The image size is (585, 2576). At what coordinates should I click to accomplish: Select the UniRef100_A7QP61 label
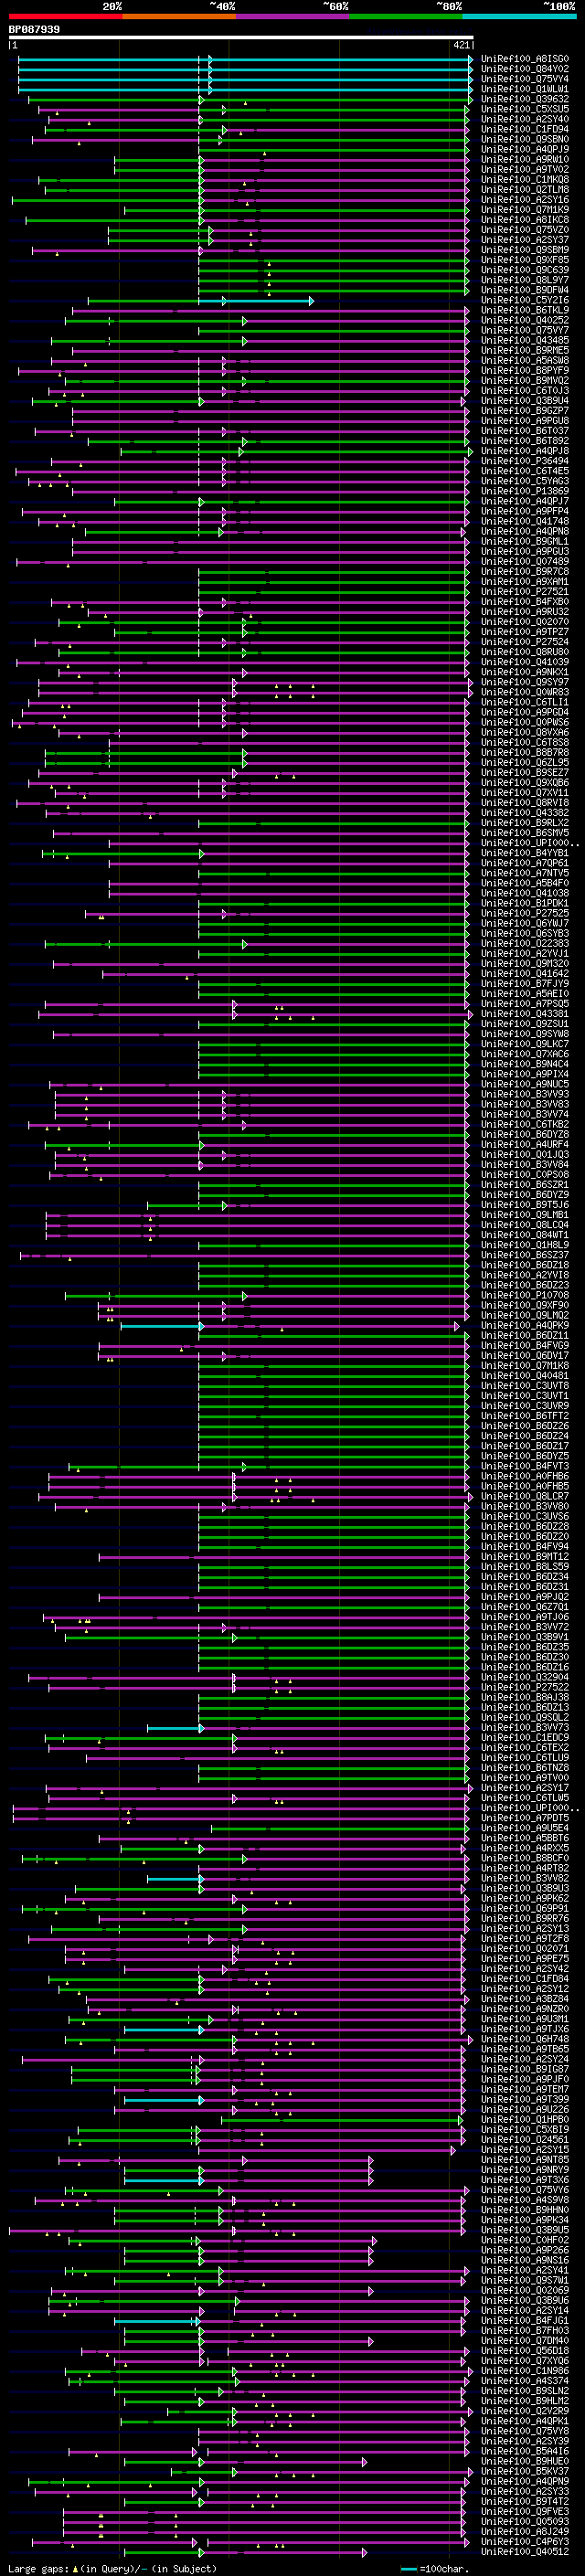[525, 864]
